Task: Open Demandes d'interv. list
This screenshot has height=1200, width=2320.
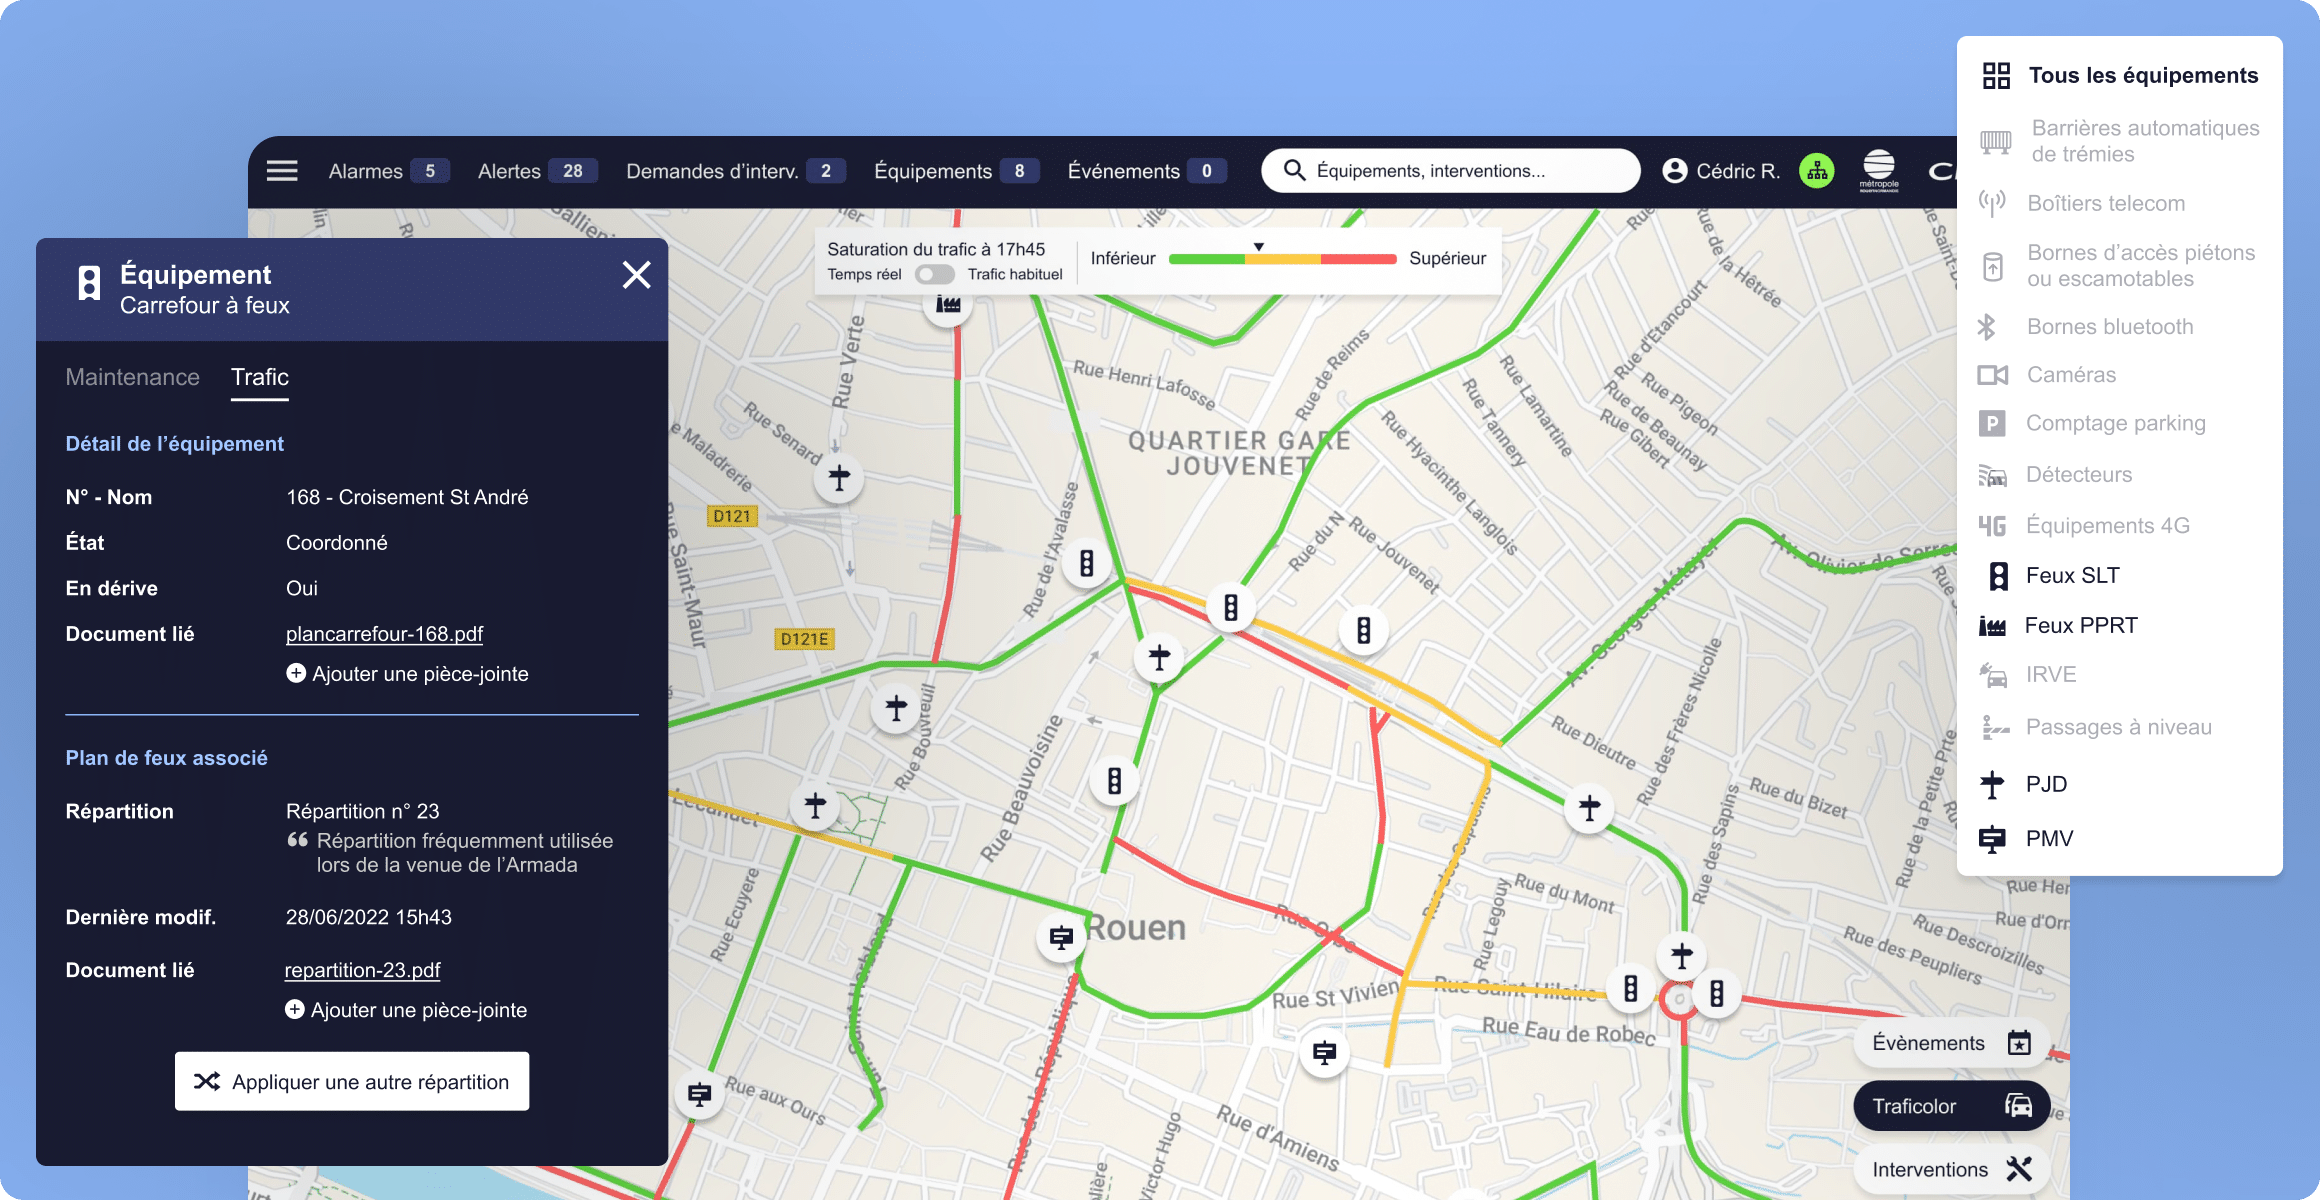Action: 735,171
